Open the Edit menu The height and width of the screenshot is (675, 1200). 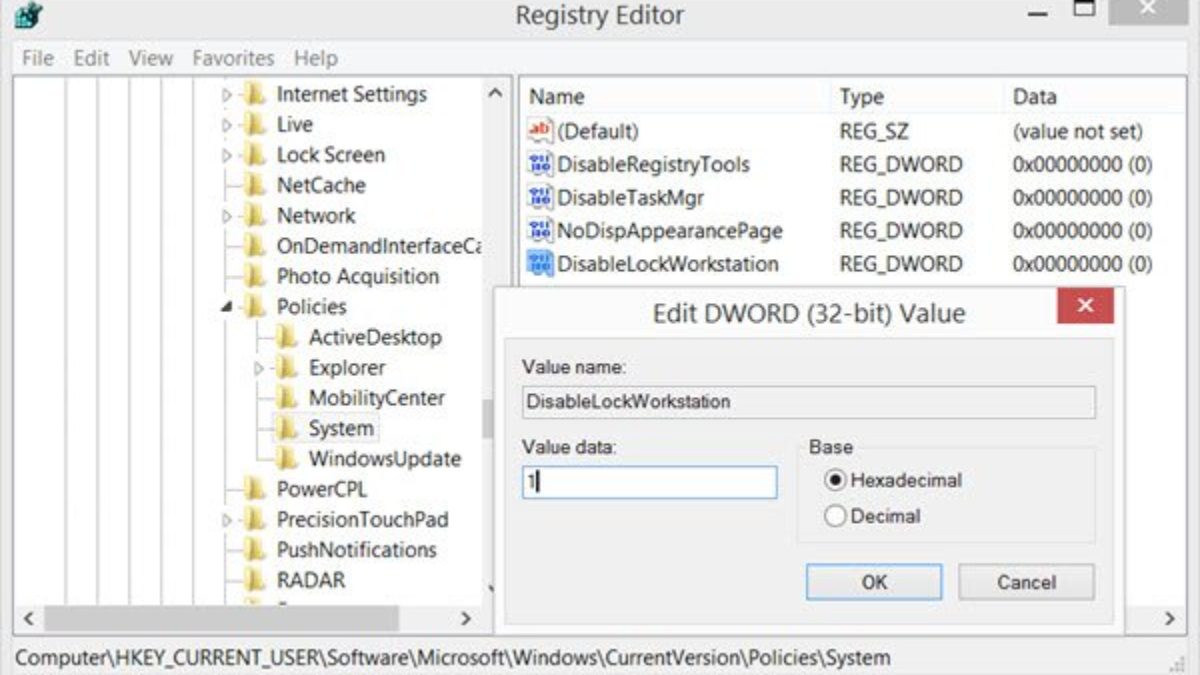91,58
